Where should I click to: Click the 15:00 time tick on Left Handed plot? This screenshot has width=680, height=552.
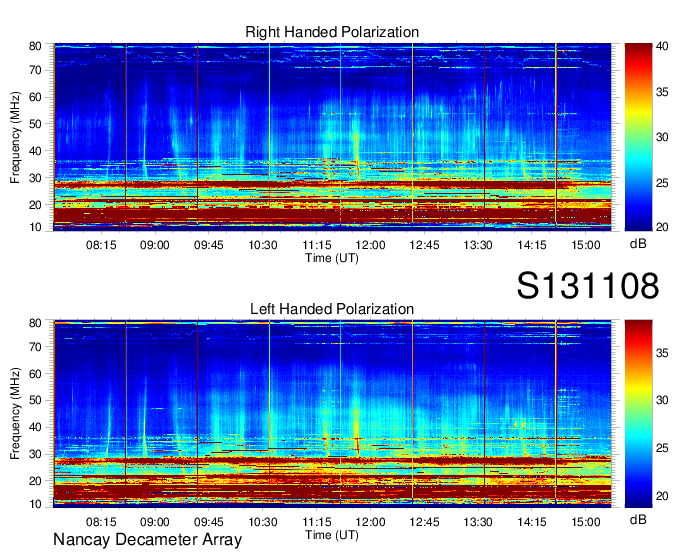click(x=586, y=522)
